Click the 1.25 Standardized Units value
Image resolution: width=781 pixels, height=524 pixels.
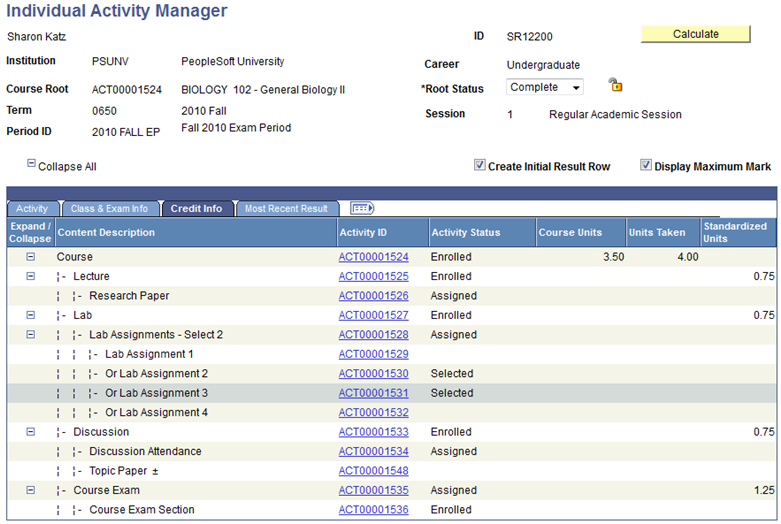tap(765, 490)
